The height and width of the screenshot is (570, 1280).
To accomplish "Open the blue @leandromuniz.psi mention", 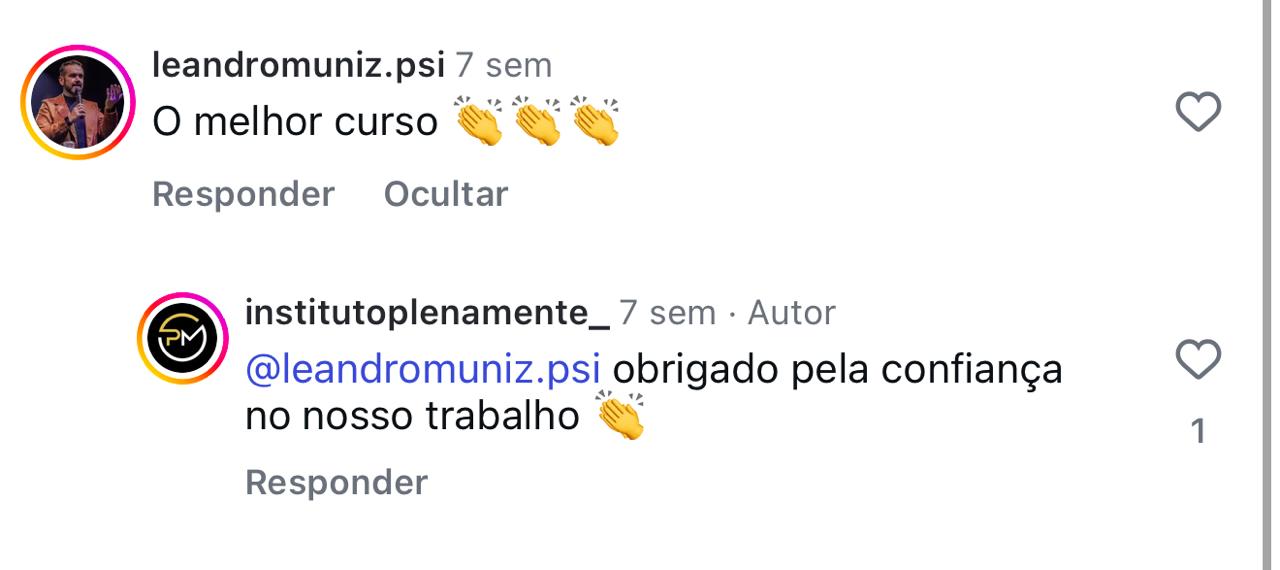I will pyautogui.click(x=422, y=370).
